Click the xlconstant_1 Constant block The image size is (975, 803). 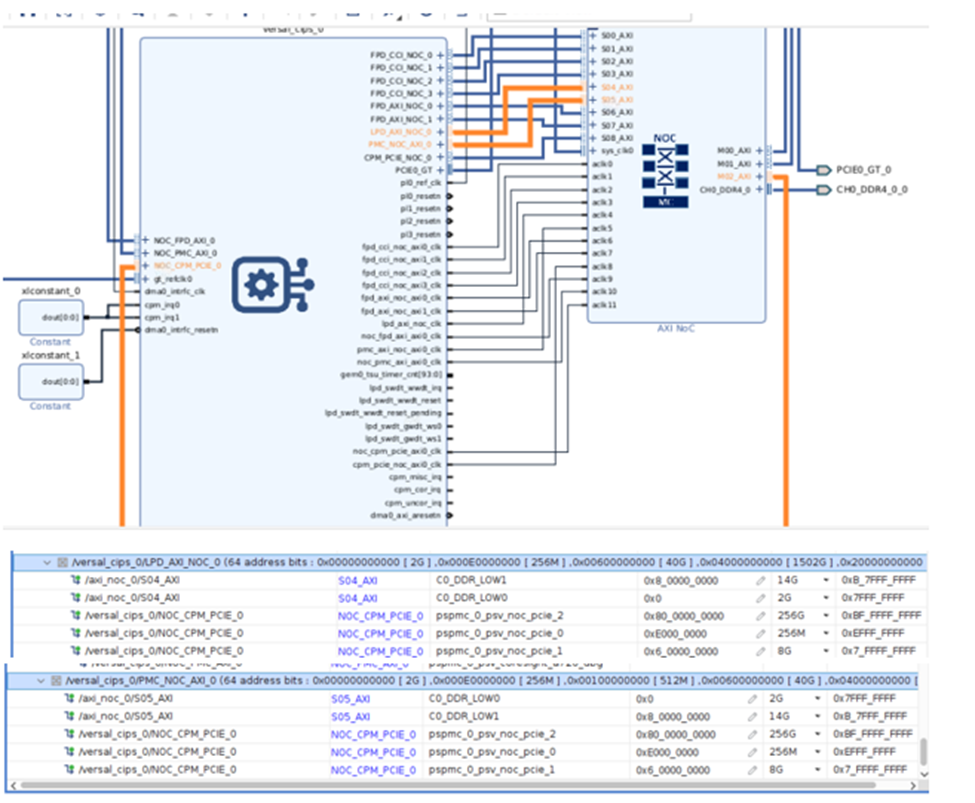pos(50,381)
